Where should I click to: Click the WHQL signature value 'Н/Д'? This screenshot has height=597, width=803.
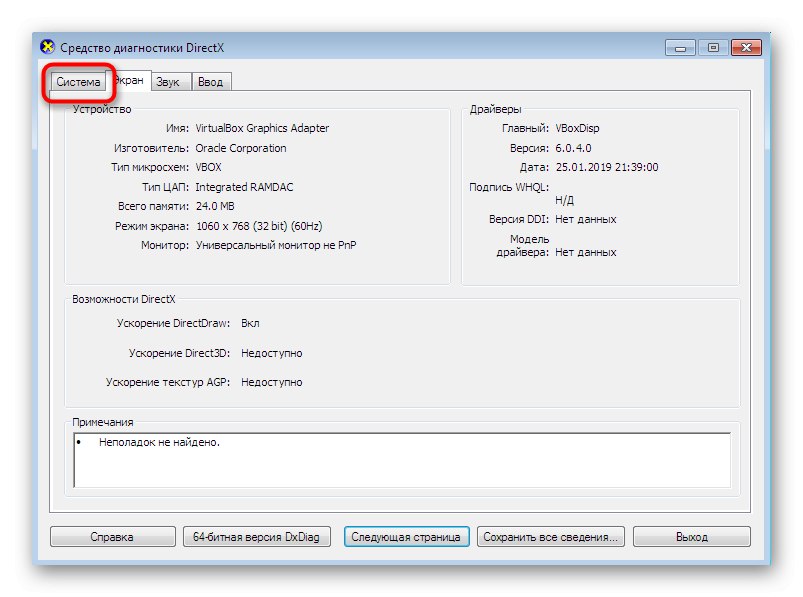click(564, 200)
